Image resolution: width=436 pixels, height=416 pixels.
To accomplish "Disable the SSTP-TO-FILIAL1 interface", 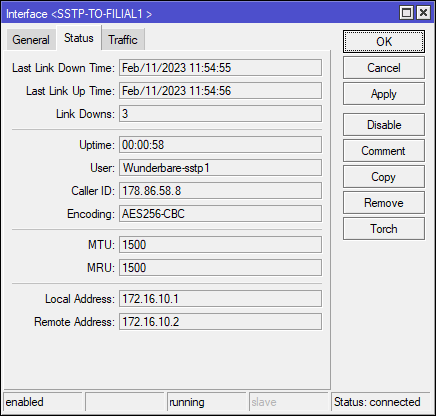I will [x=384, y=125].
